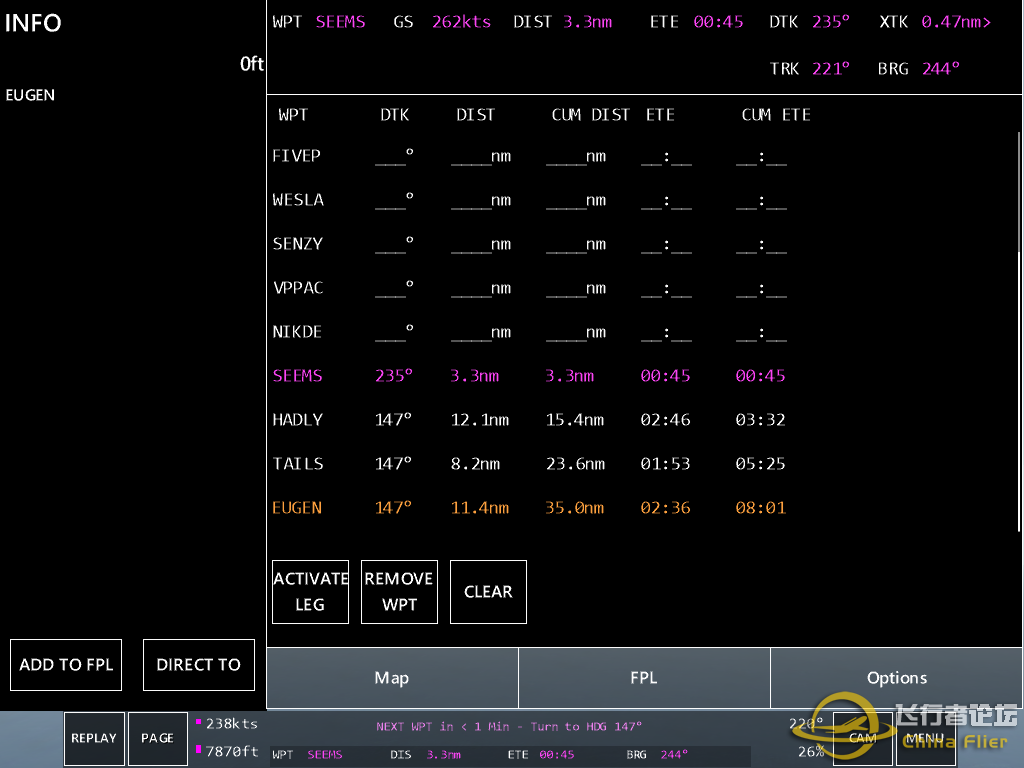Click the CUM ETE column header

[776, 115]
